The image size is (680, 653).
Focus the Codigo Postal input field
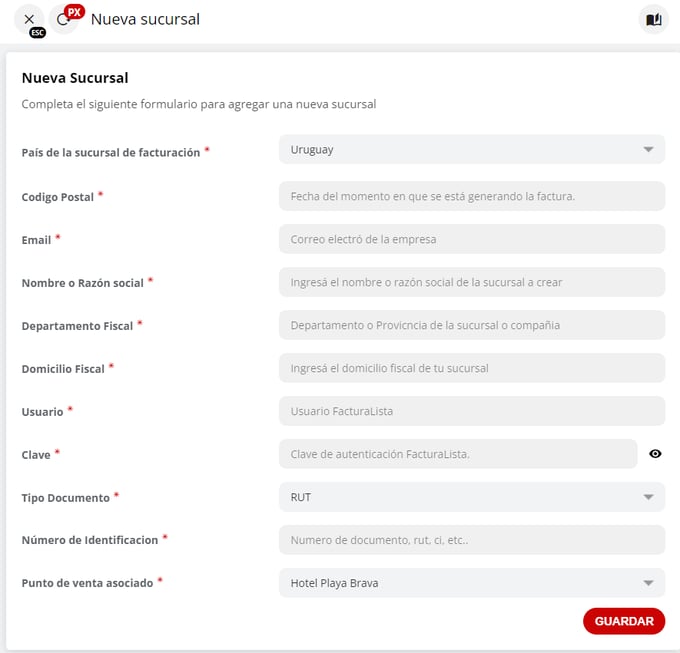[471, 196]
